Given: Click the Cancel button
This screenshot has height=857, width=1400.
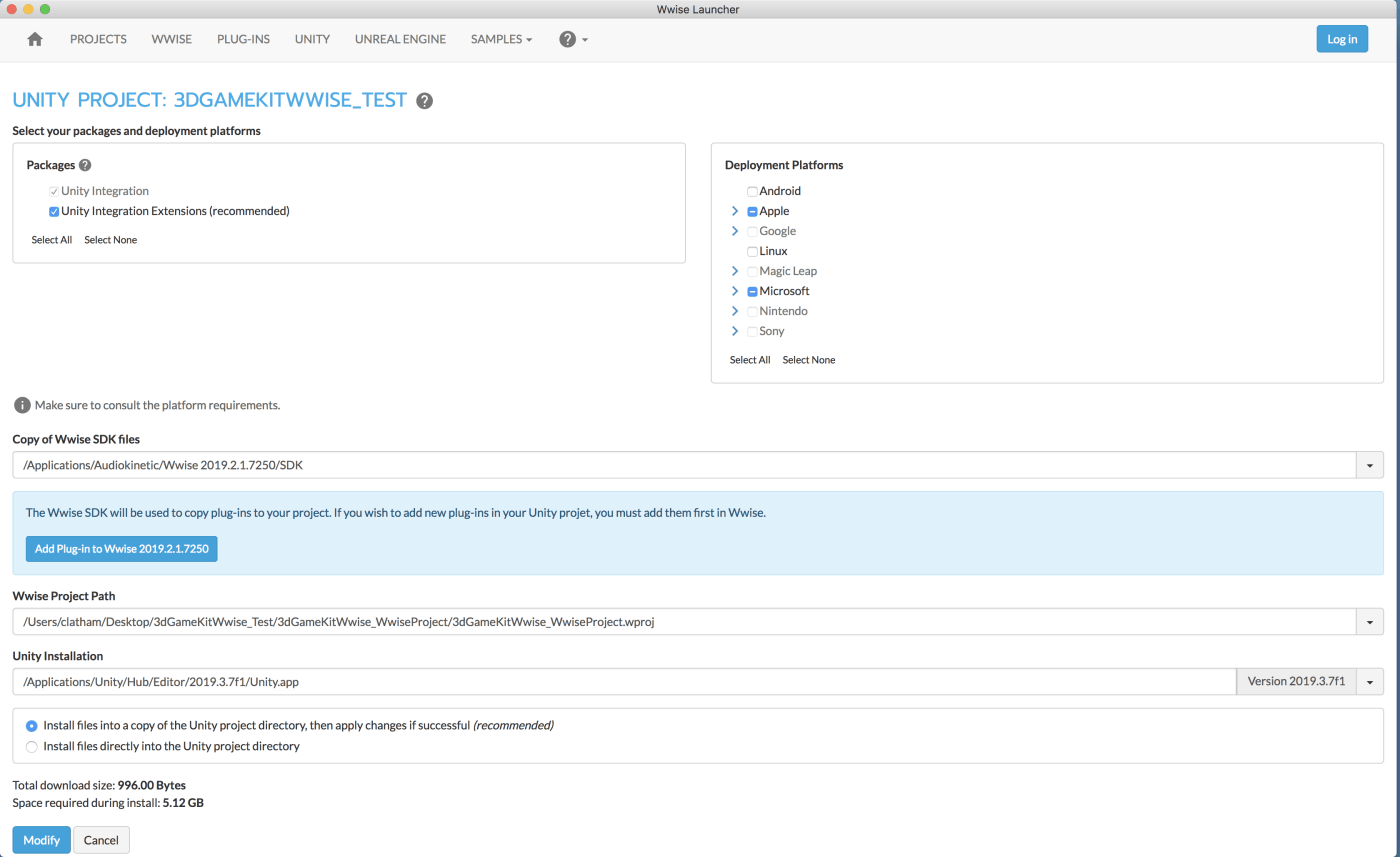Looking at the screenshot, I should point(102,840).
